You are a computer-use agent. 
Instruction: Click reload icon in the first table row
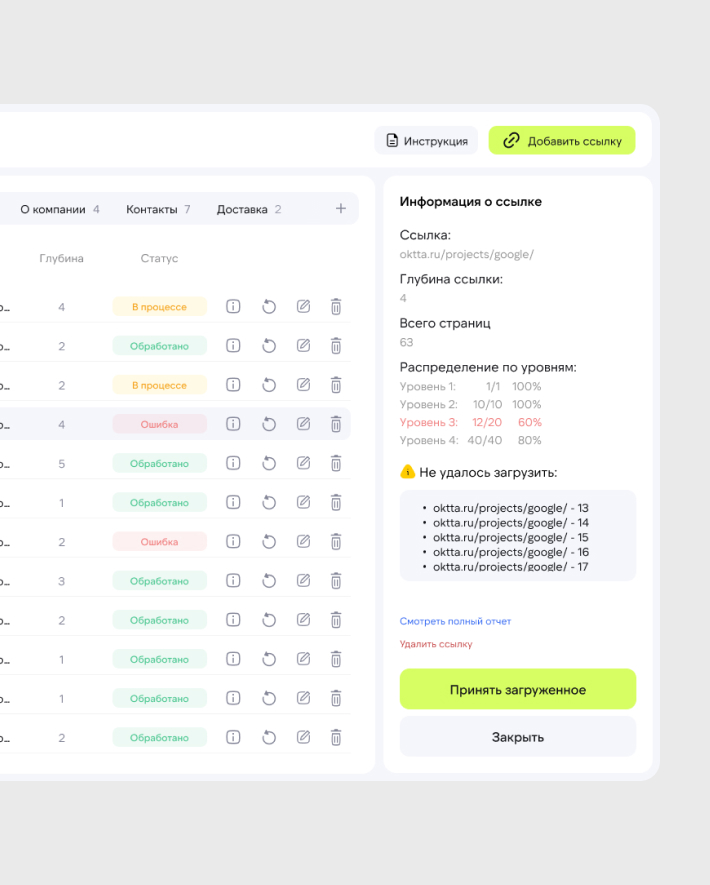268,307
